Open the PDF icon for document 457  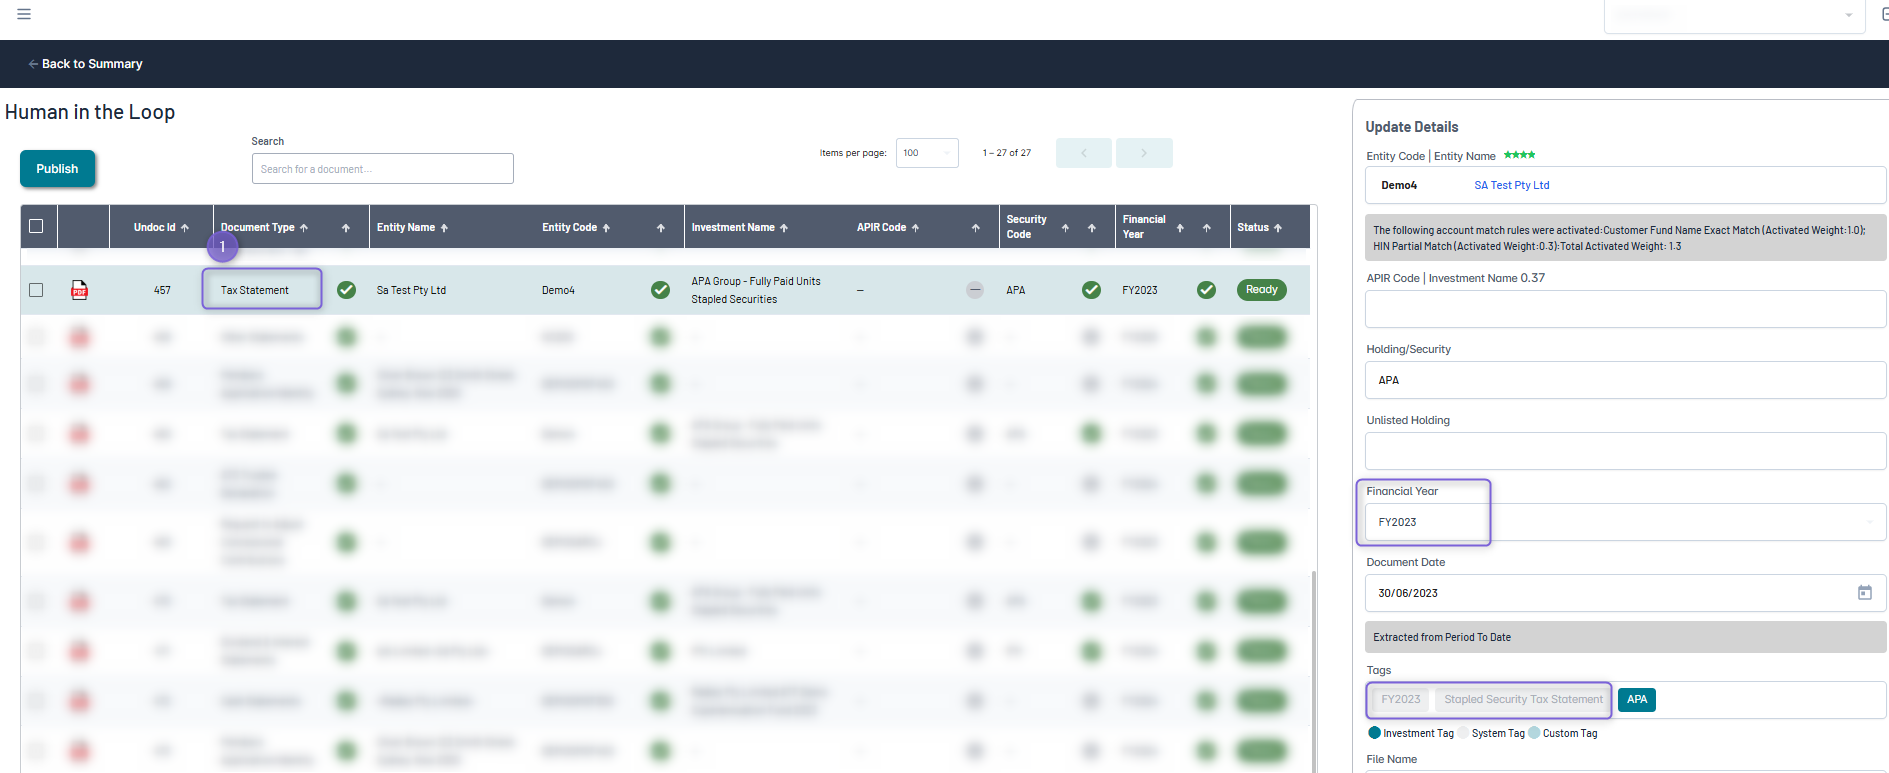point(79,290)
